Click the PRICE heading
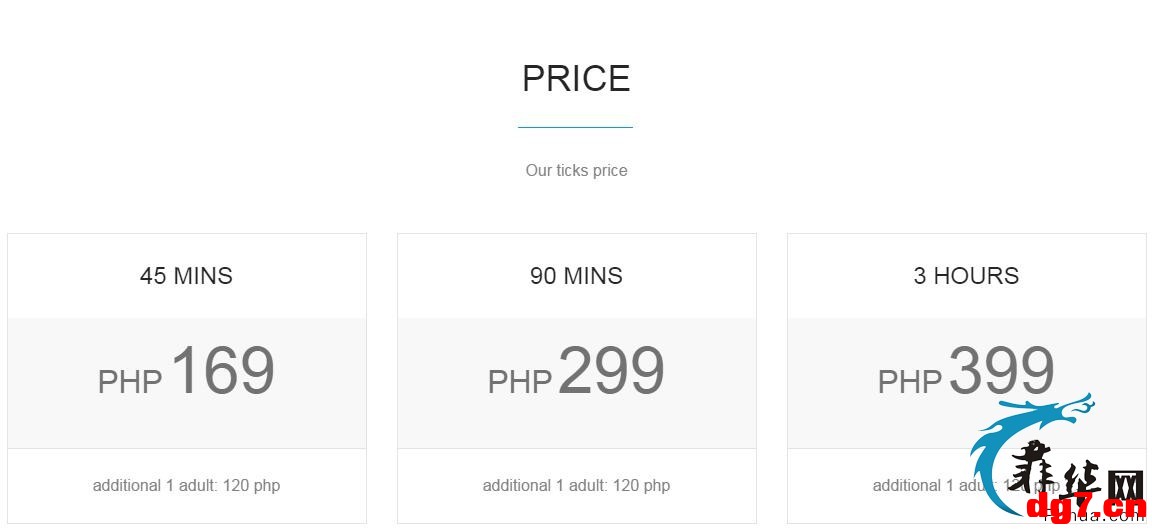The height and width of the screenshot is (529, 1152). click(x=576, y=79)
